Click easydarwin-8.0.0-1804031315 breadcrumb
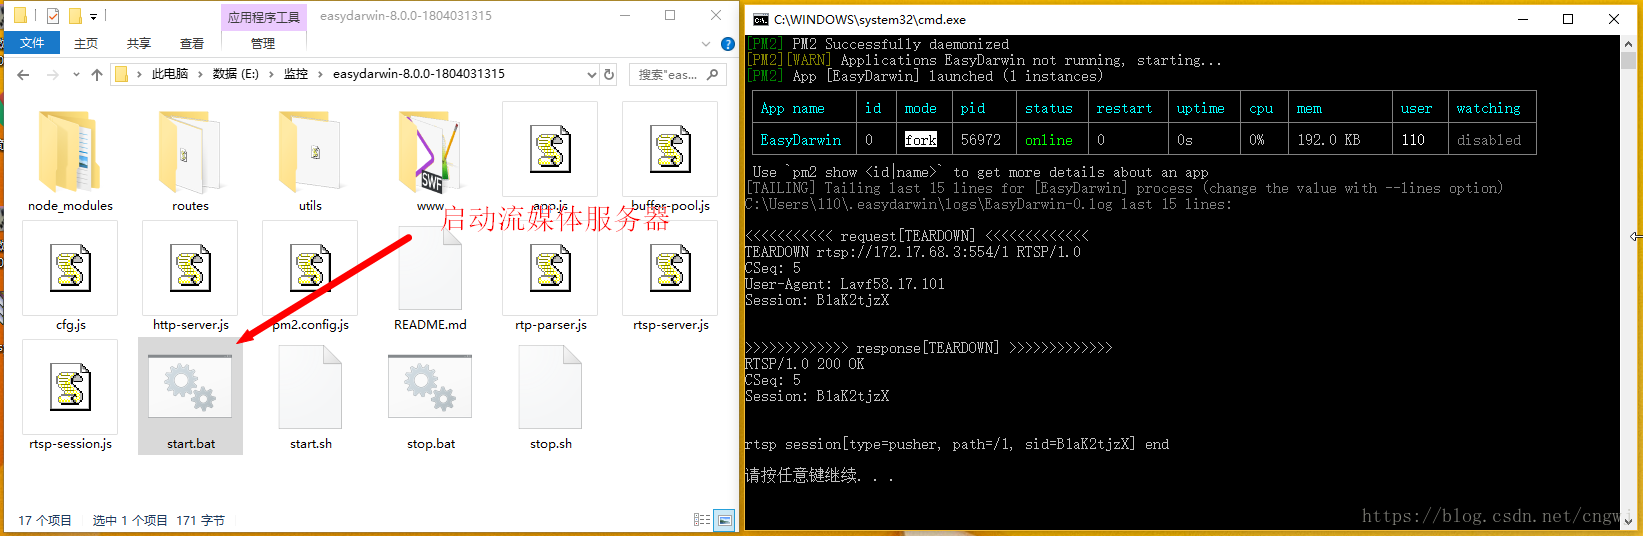Image resolution: width=1643 pixels, height=536 pixels. pyautogui.click(x=418, y=74)
